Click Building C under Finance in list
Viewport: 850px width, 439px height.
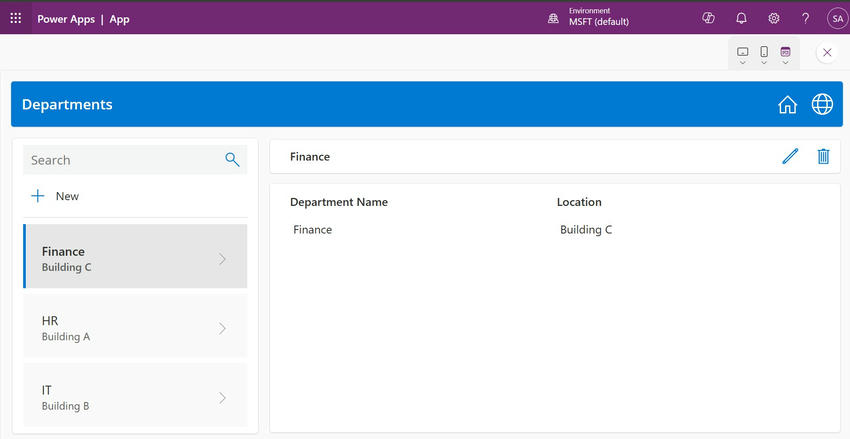(x=67, y=267)
